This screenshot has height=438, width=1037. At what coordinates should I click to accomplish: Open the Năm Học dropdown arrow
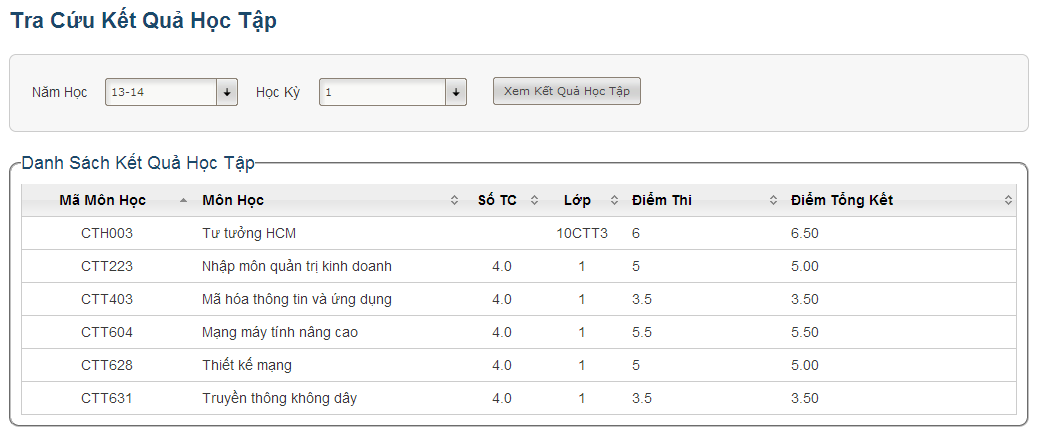pyautogui.click(x=227, y=93)
